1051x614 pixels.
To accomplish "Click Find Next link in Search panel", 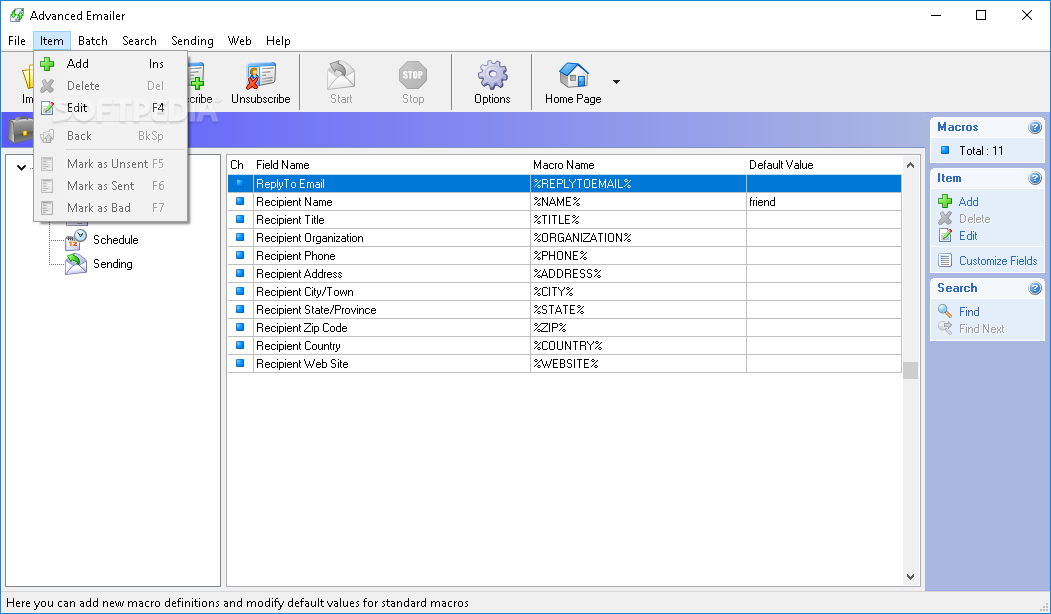I will pyautogui.click(x=981, y=329).
